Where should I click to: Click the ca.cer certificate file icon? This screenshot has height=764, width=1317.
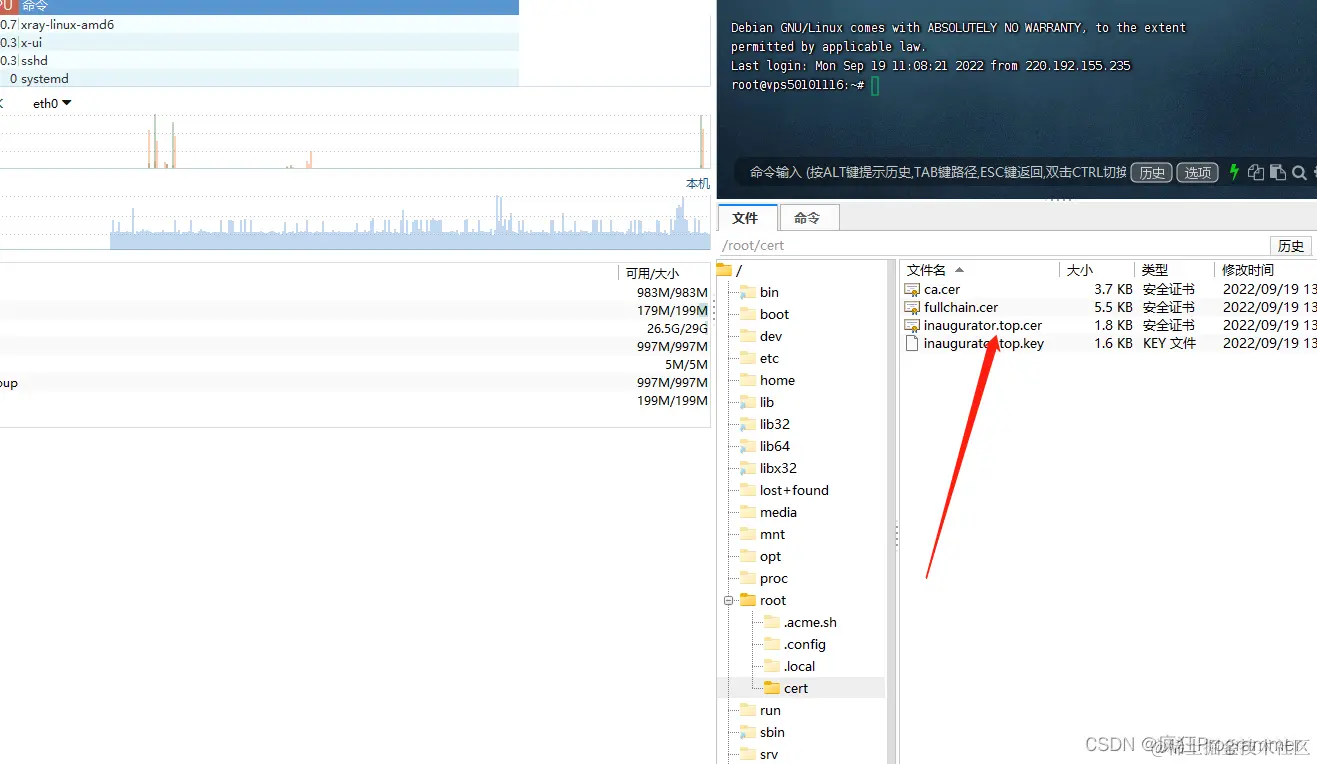pos(912,289)
